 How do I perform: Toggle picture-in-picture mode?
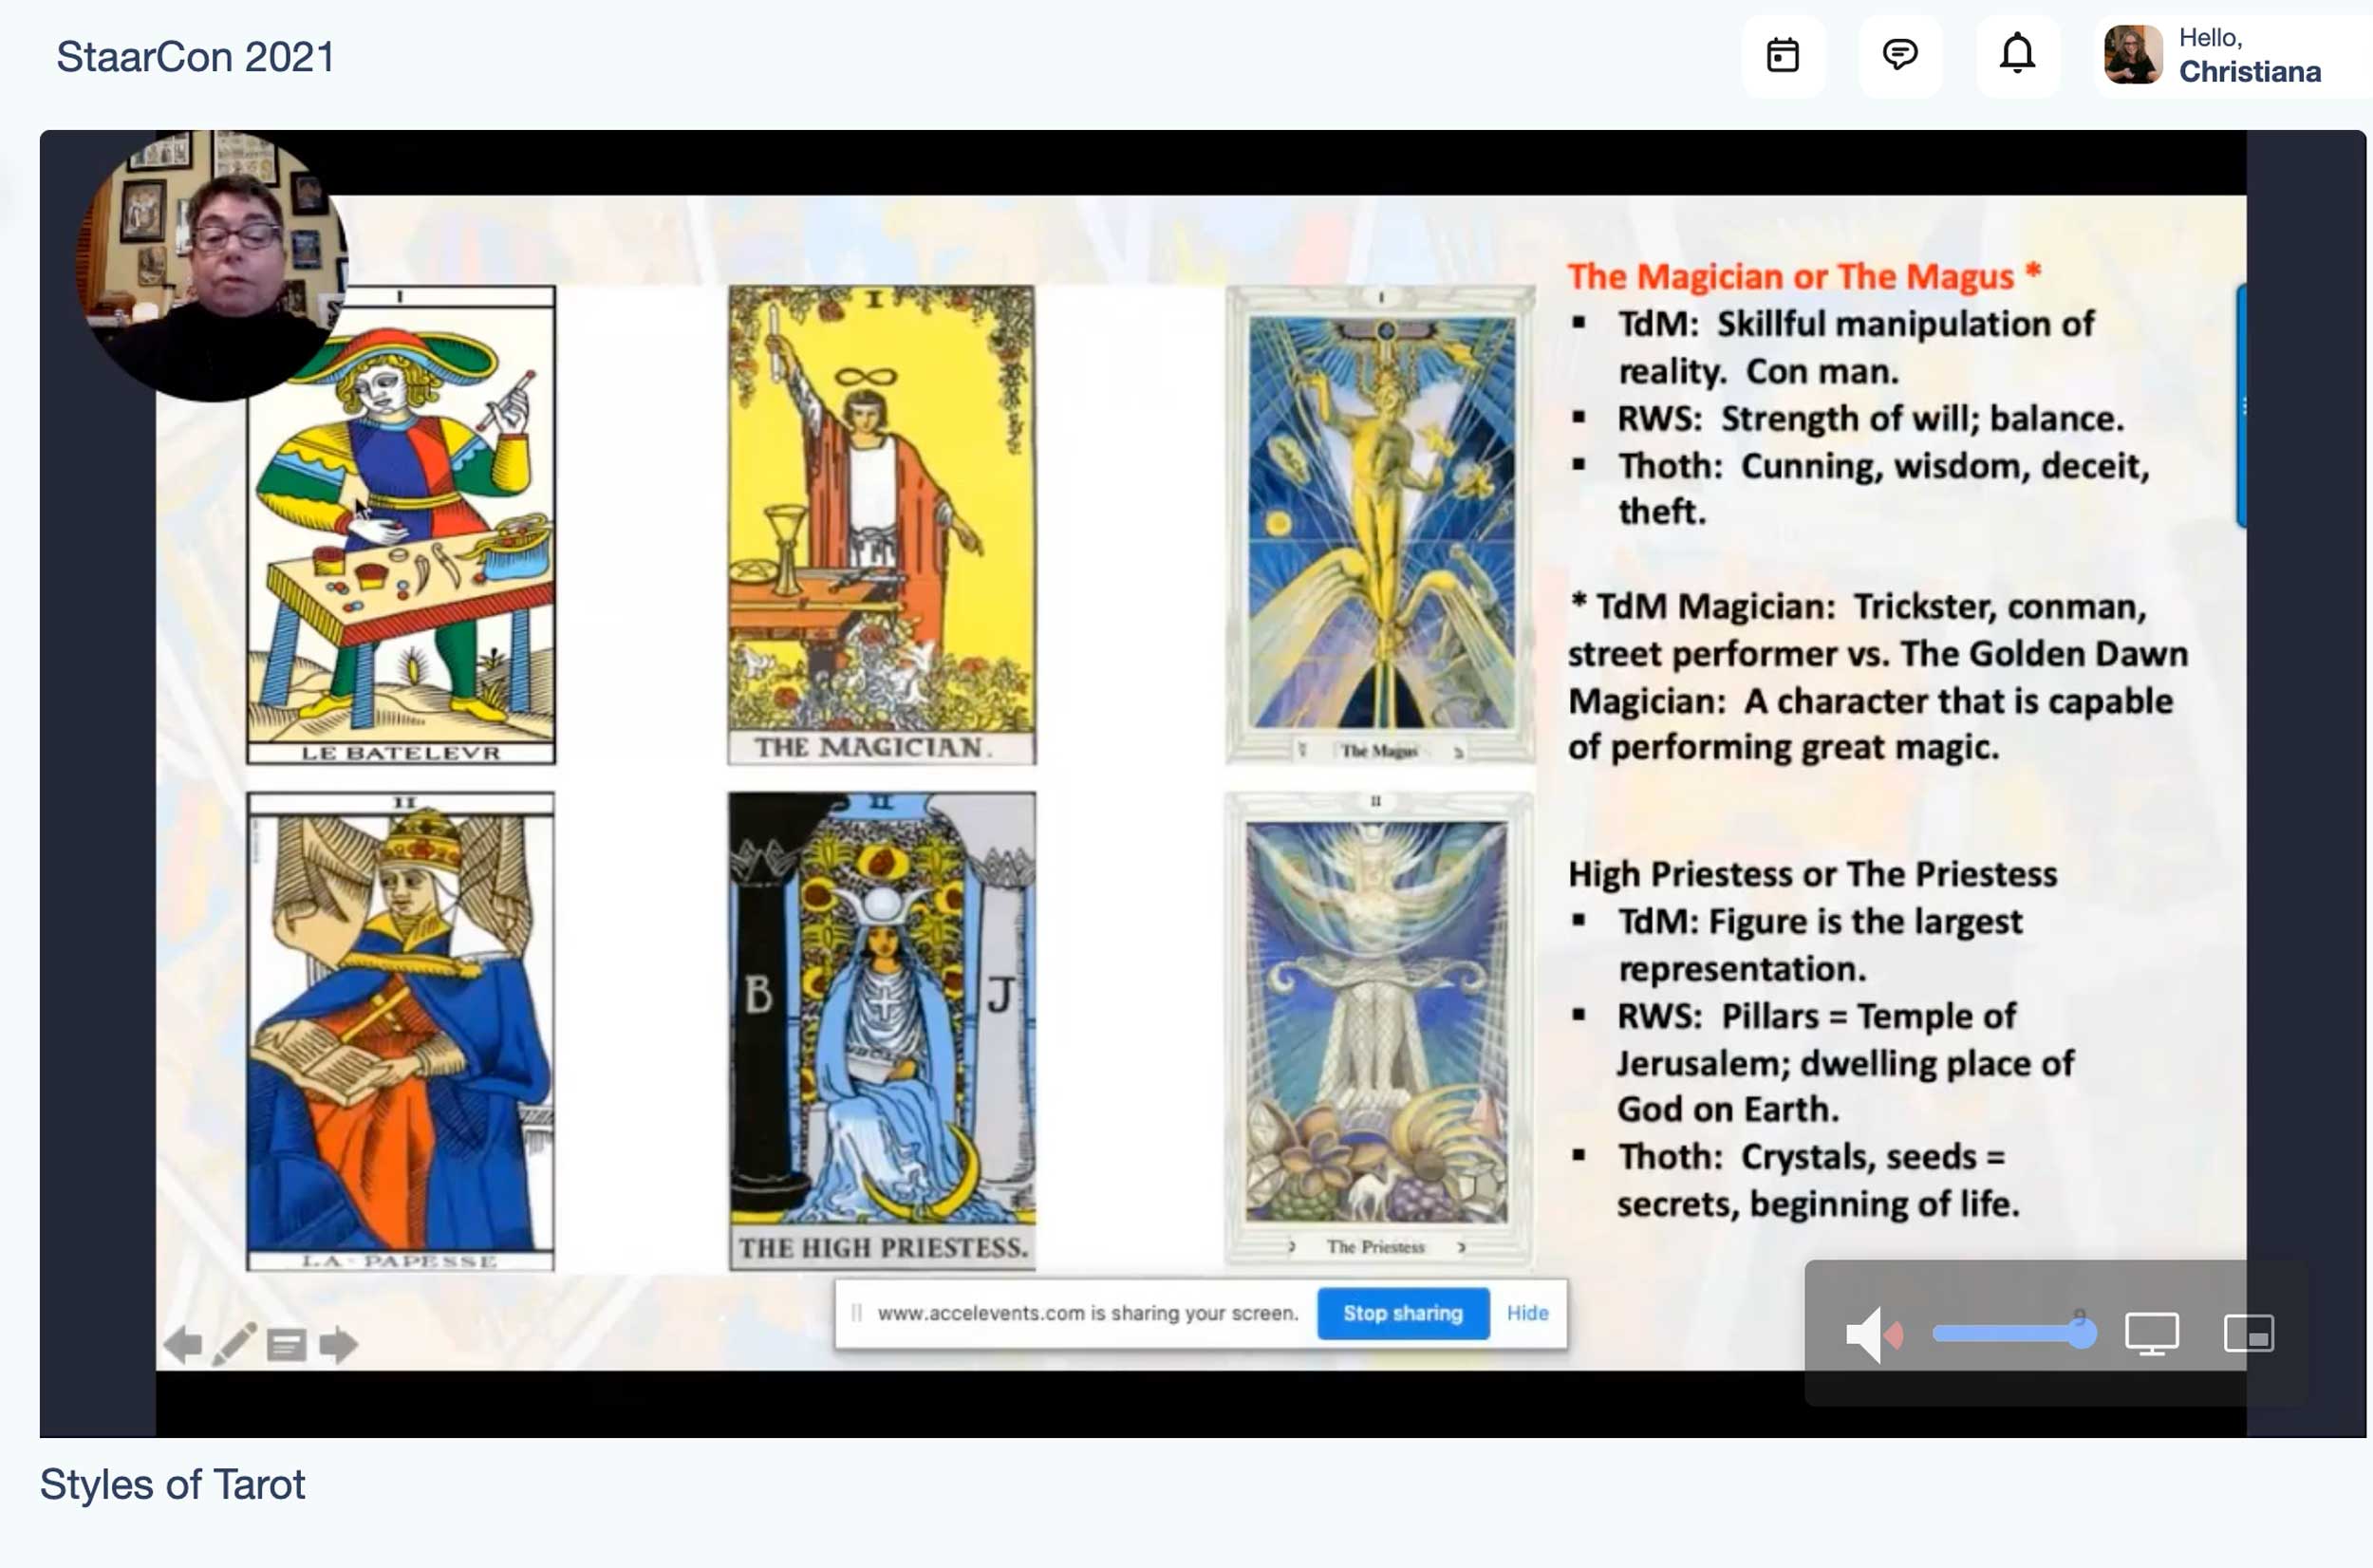coord(2248,1333)
